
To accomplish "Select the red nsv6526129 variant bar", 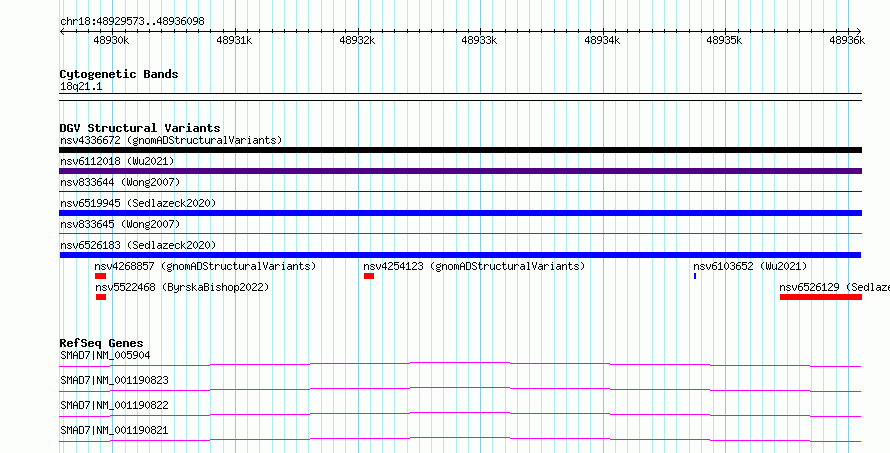I will click(x=821, y=297).
